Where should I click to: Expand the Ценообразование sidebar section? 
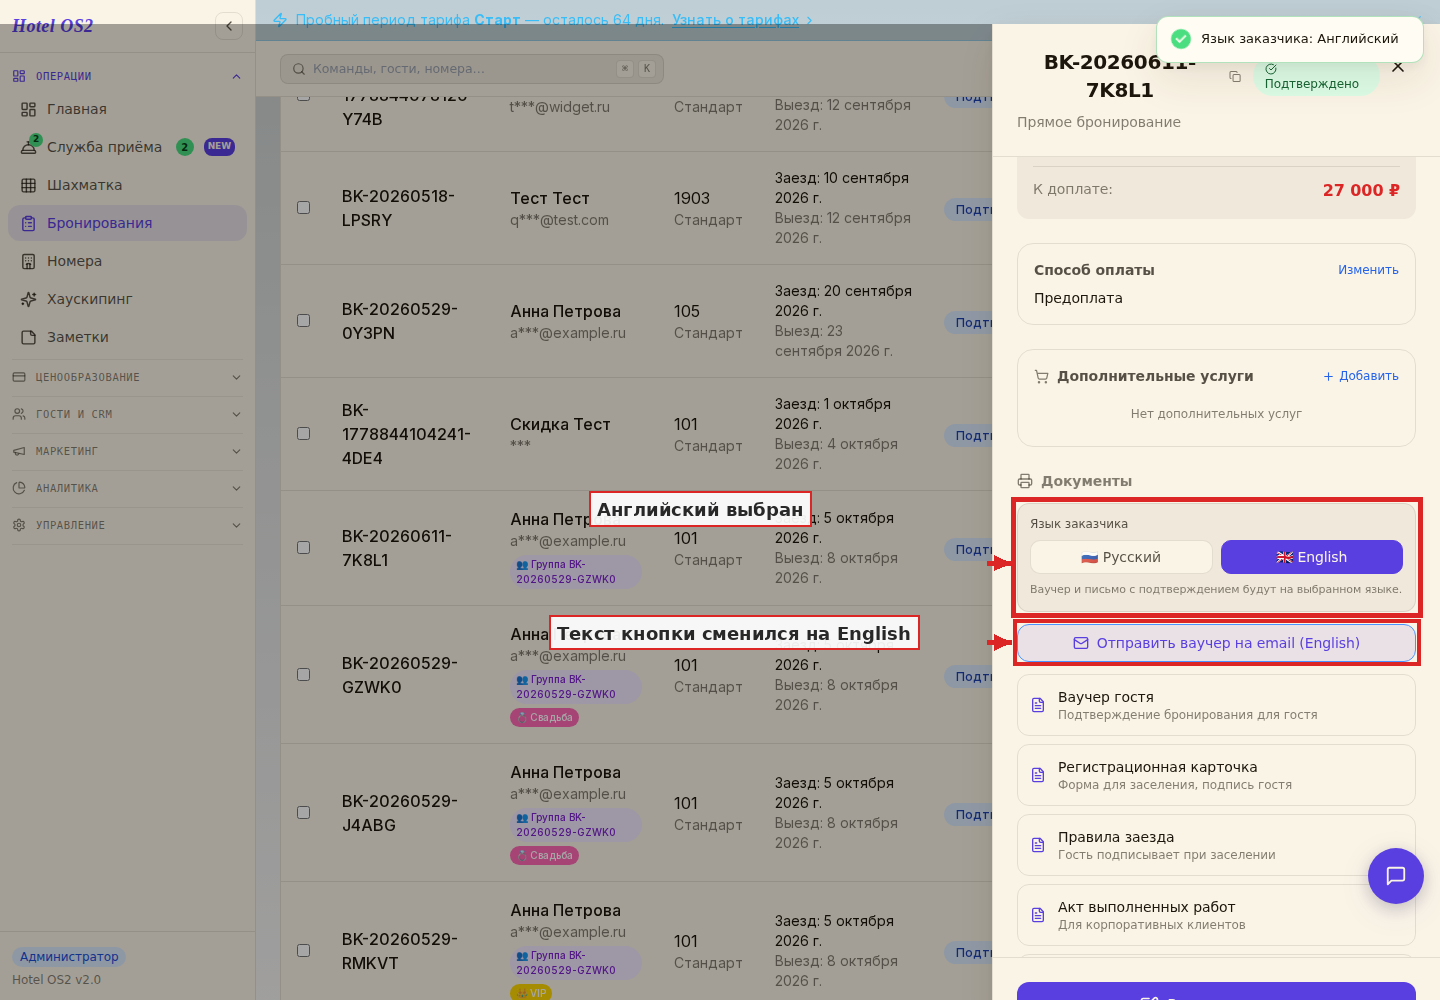[127, 377]
